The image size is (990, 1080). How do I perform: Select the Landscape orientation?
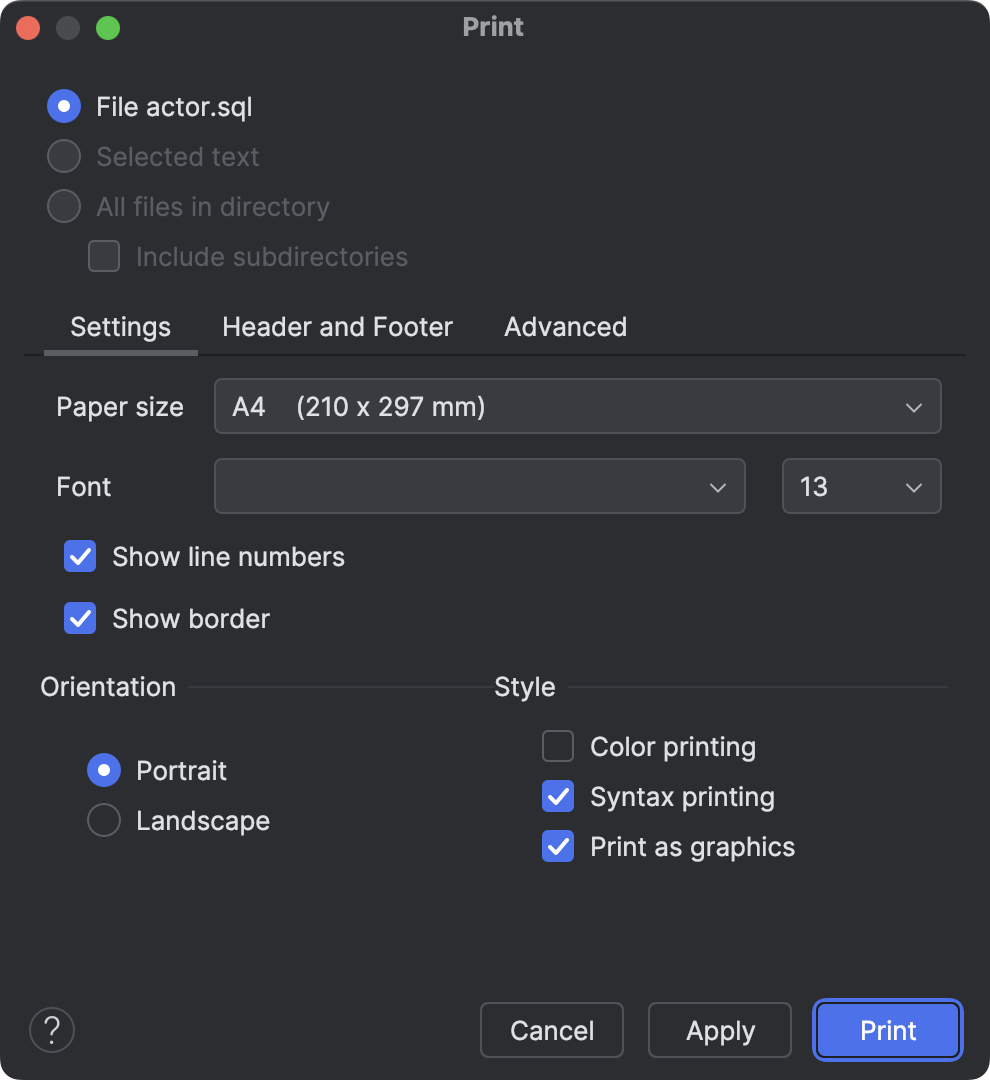103,820
